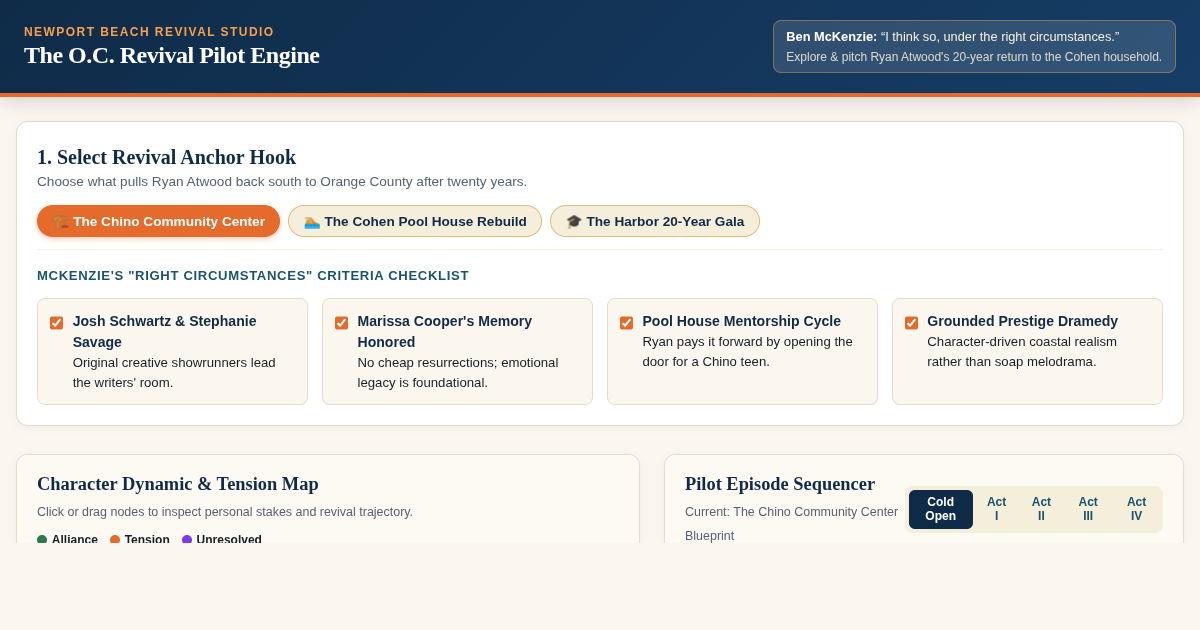
Task: Click the Select Revival Anchor Hook heading
Action: pyautogui.click(x=167, y=157)
